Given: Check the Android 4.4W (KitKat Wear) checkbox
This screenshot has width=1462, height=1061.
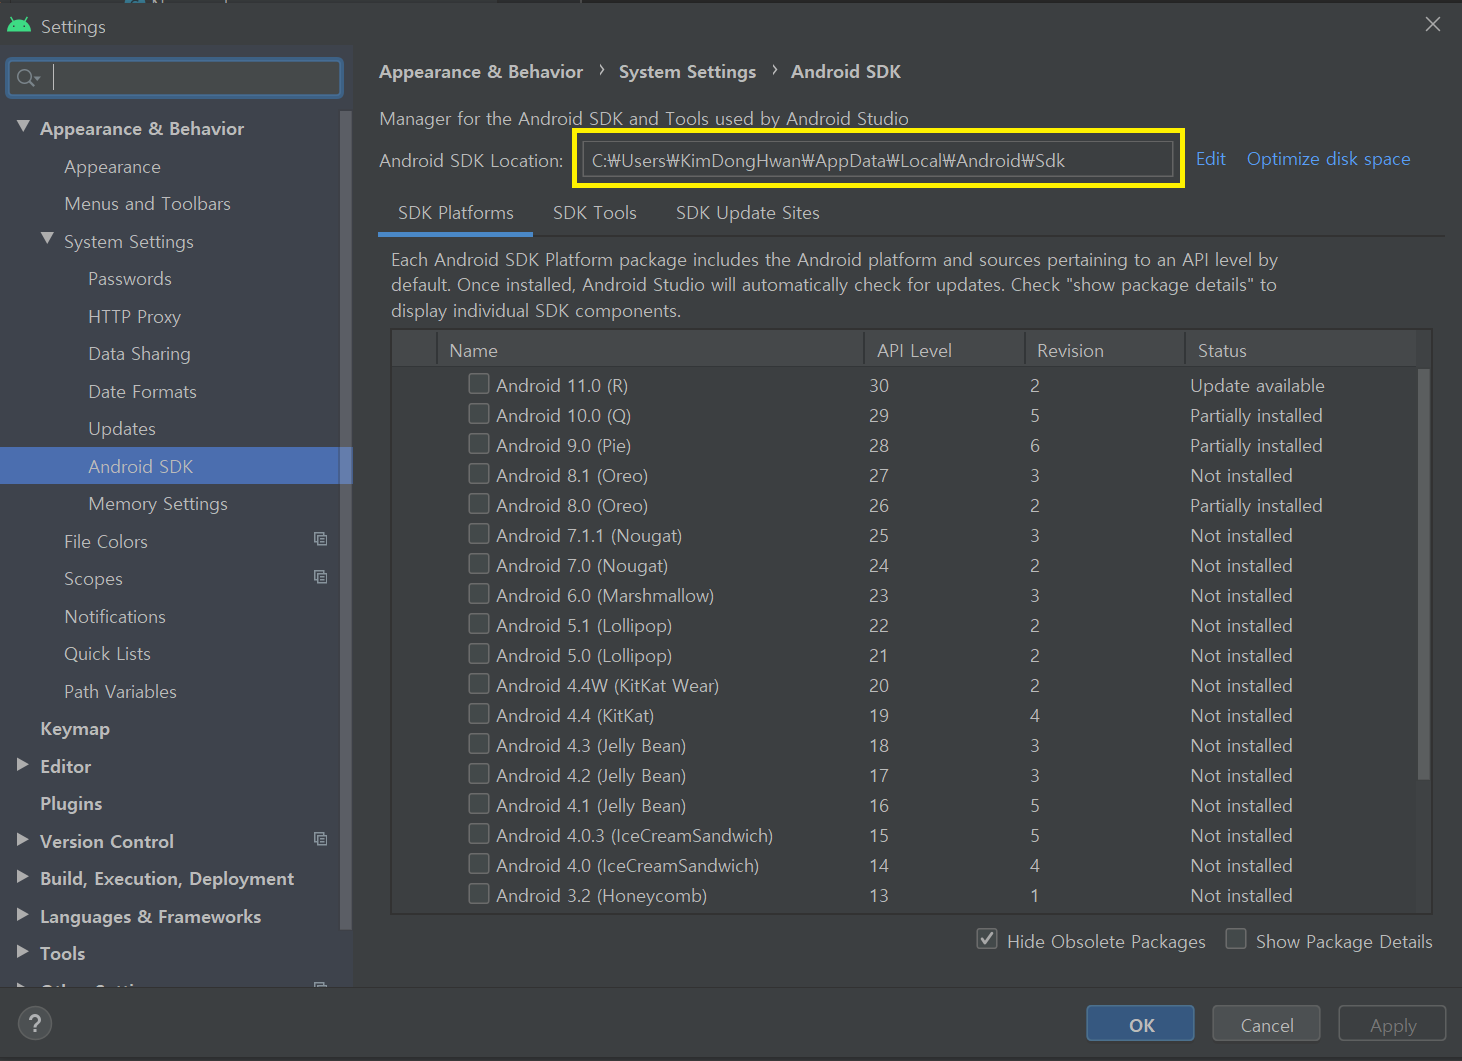Looking at the screenshot, I should pos(479,684).
